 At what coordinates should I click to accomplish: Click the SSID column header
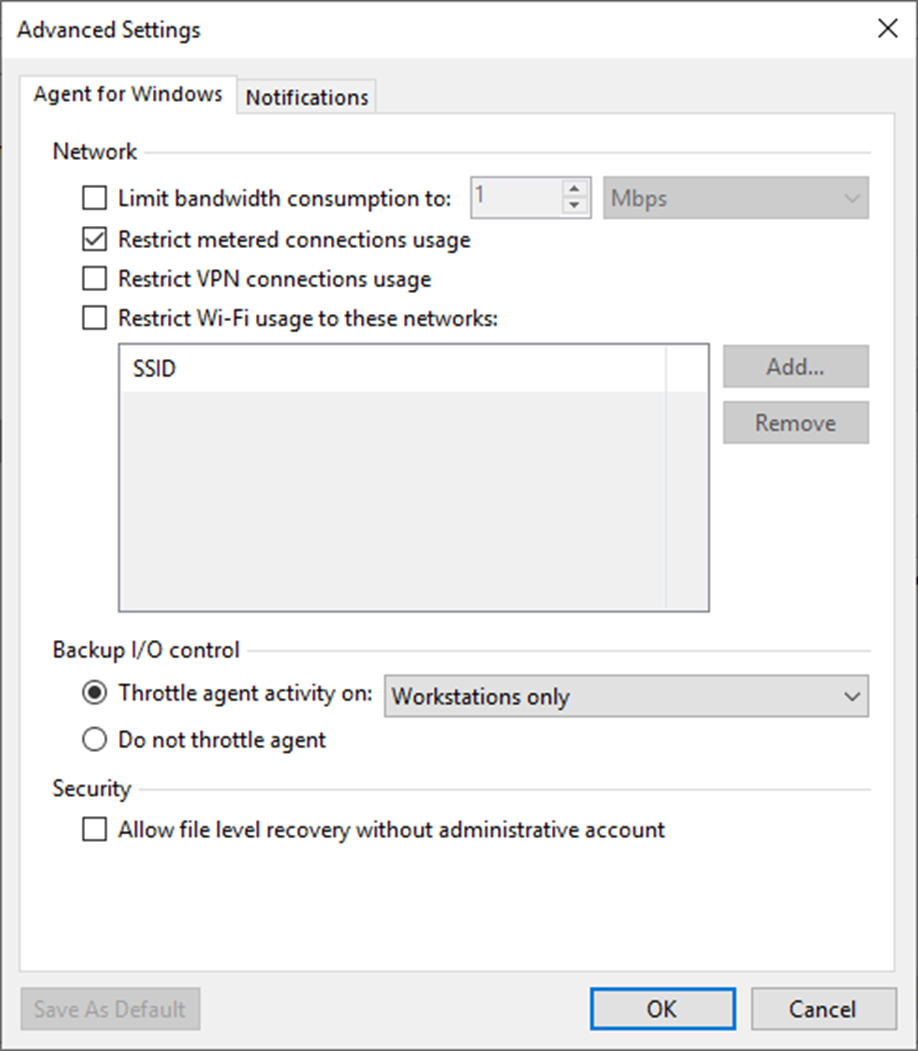click(x=392, y=369)
